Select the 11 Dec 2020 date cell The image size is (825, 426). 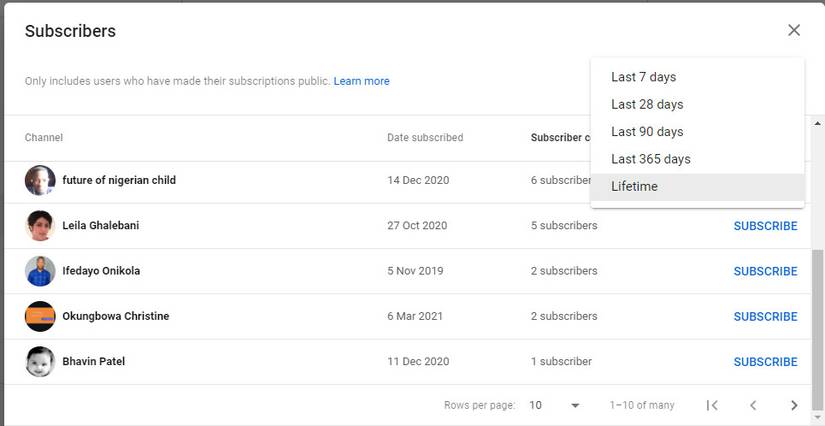click(x=418, y=361)
